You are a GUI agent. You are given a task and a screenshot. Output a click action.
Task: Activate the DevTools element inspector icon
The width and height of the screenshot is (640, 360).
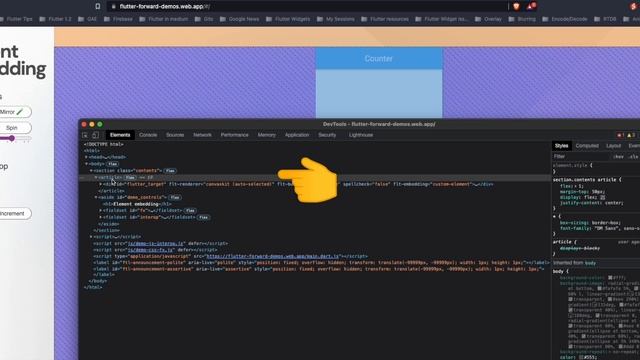pos(85,135)
